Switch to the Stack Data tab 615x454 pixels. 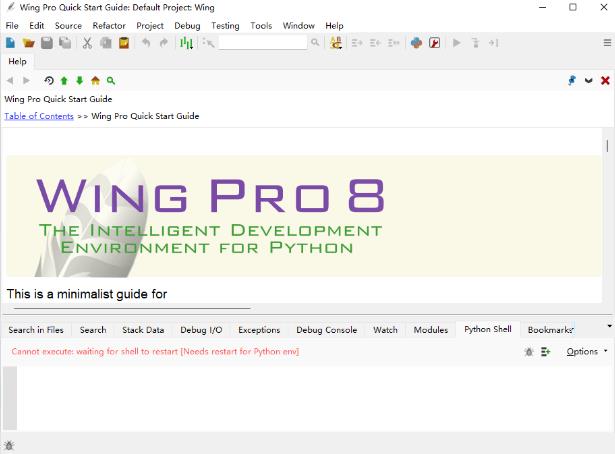coord(143,330)
